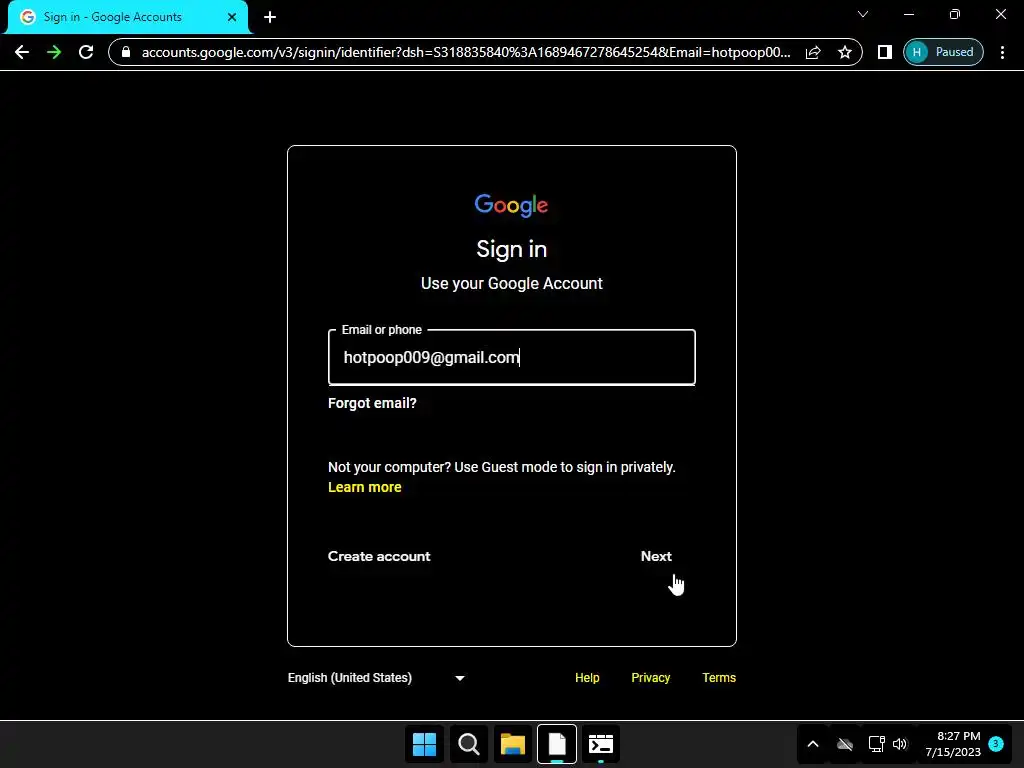The width and height of the screenshot is (1024, 768).
Task: Click the Next button
Action: coord(656,556)
